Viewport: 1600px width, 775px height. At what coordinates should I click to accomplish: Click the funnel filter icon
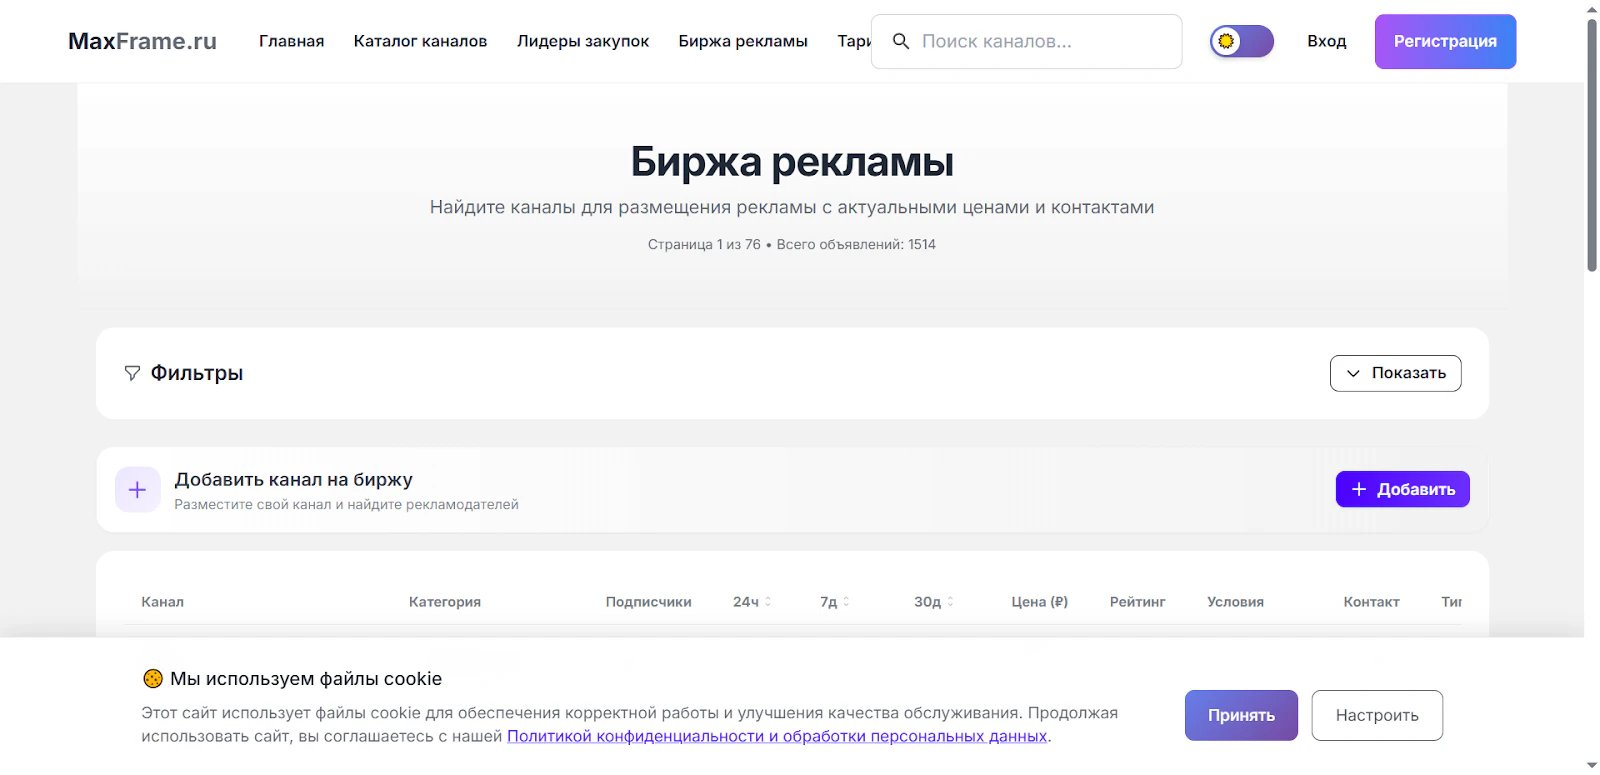[132, 373]
